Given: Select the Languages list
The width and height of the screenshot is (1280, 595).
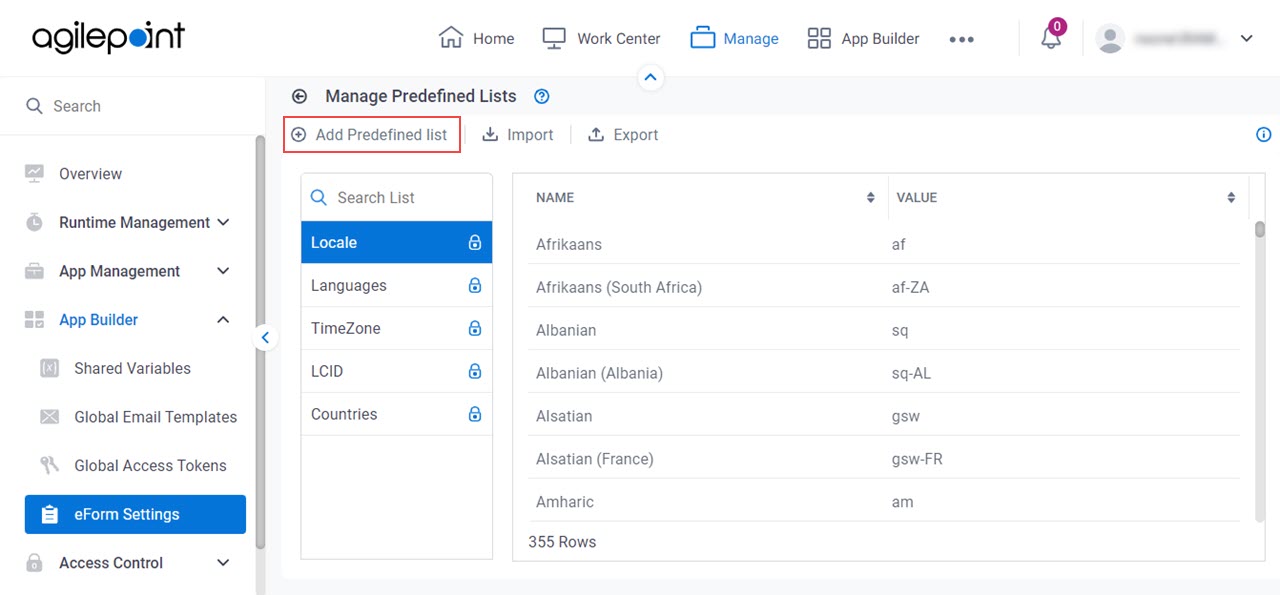Looking at the screenshot, I should coord(397,285).
